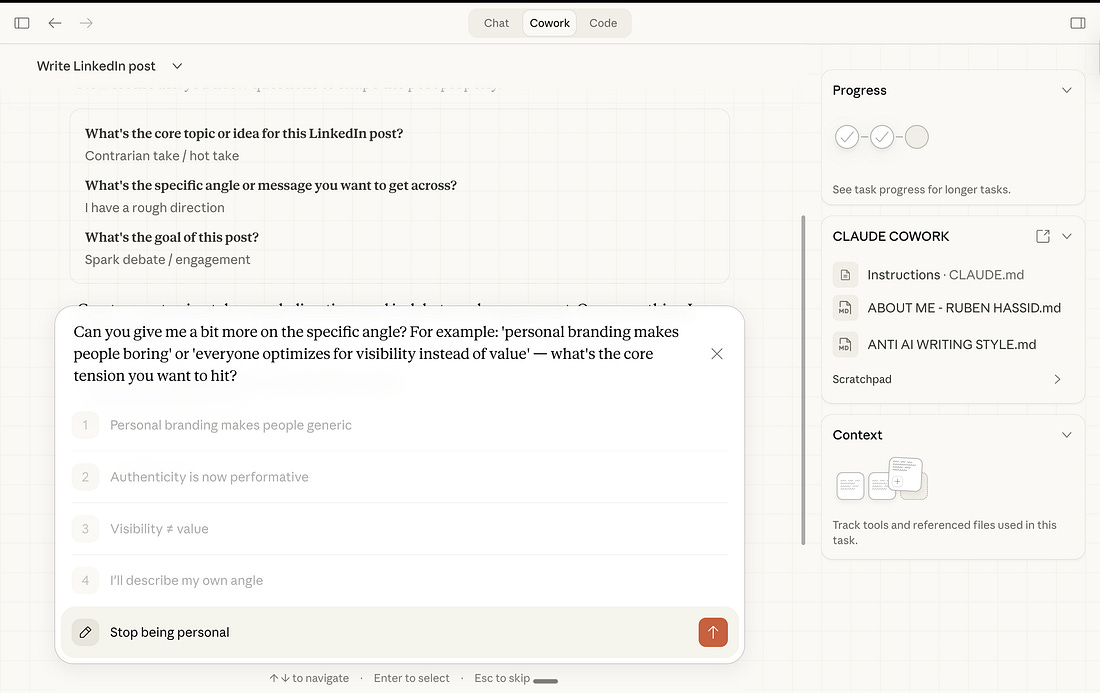Open Instructions CLAUDE.md file
Screen dimensions: 1100x693
945,275
